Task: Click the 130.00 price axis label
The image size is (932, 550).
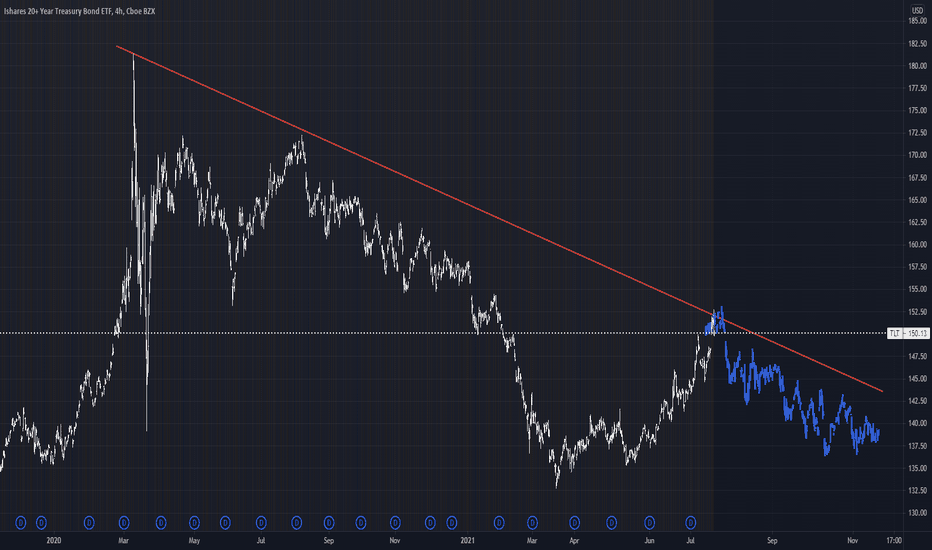Action: pyautogui.click(x=917, y=513)
